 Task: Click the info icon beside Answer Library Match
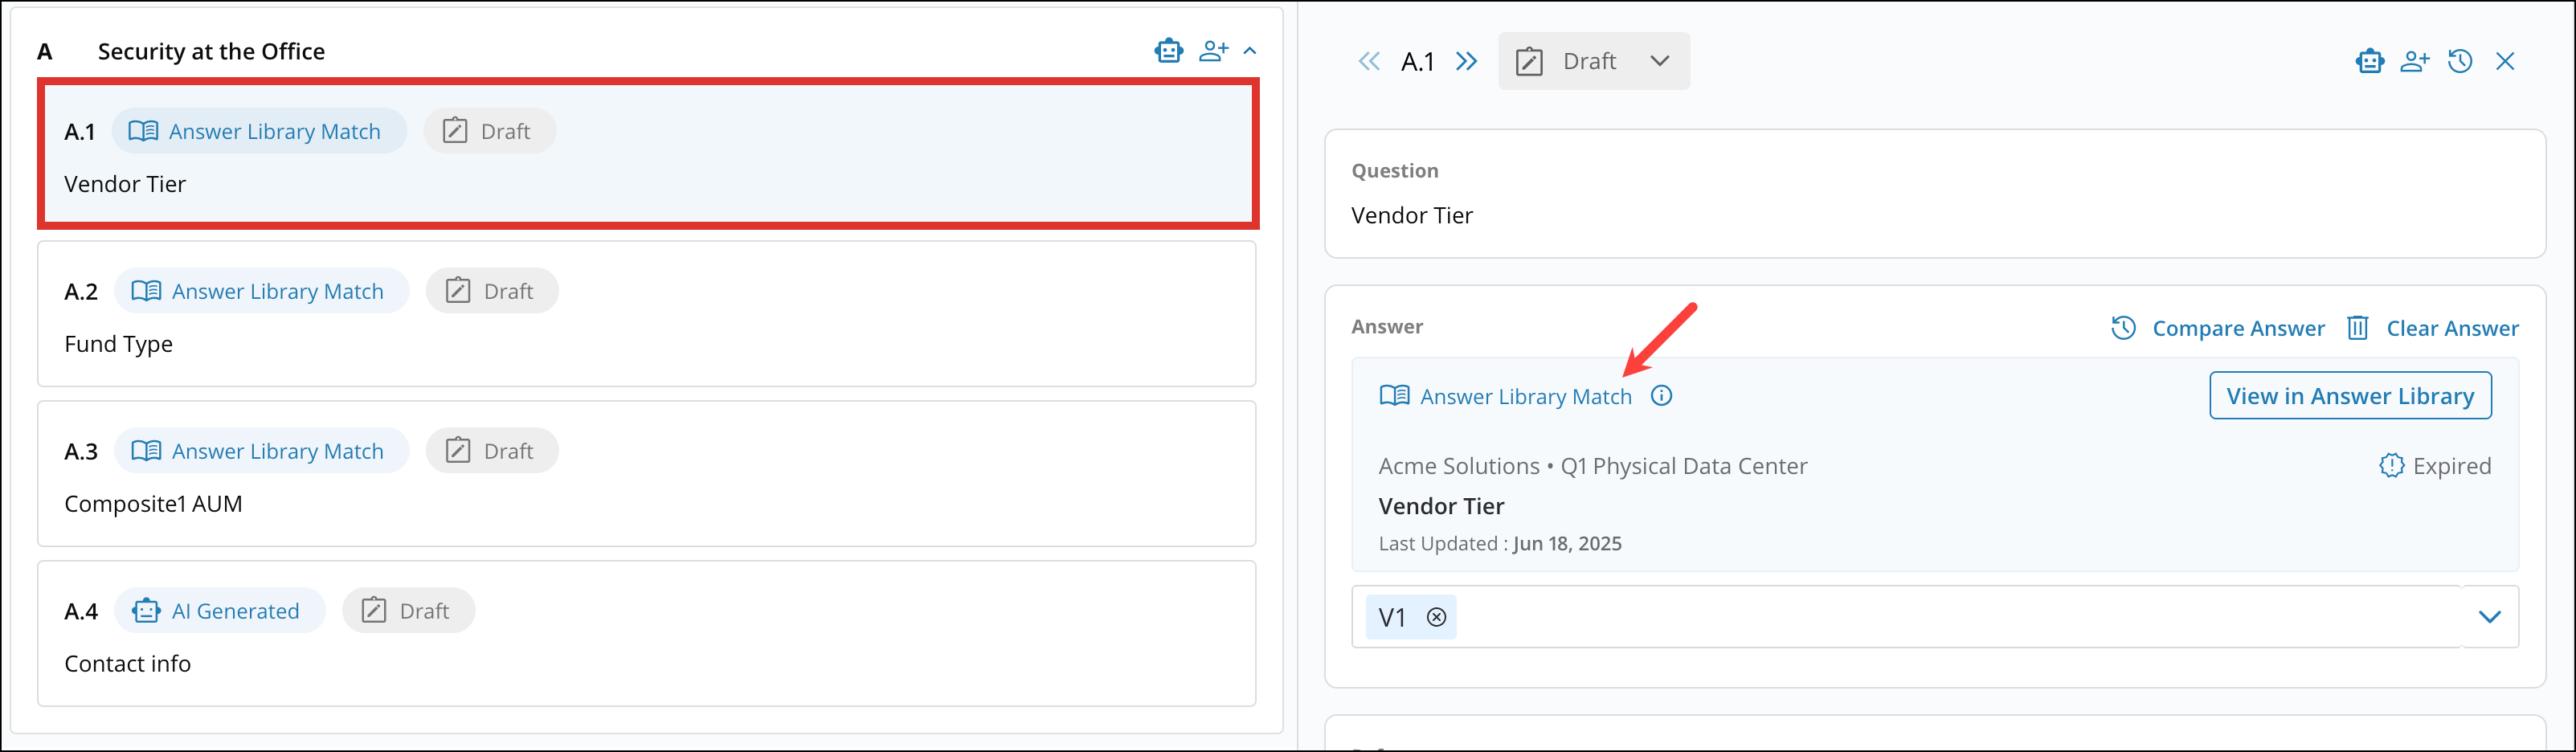[1662, 395]
